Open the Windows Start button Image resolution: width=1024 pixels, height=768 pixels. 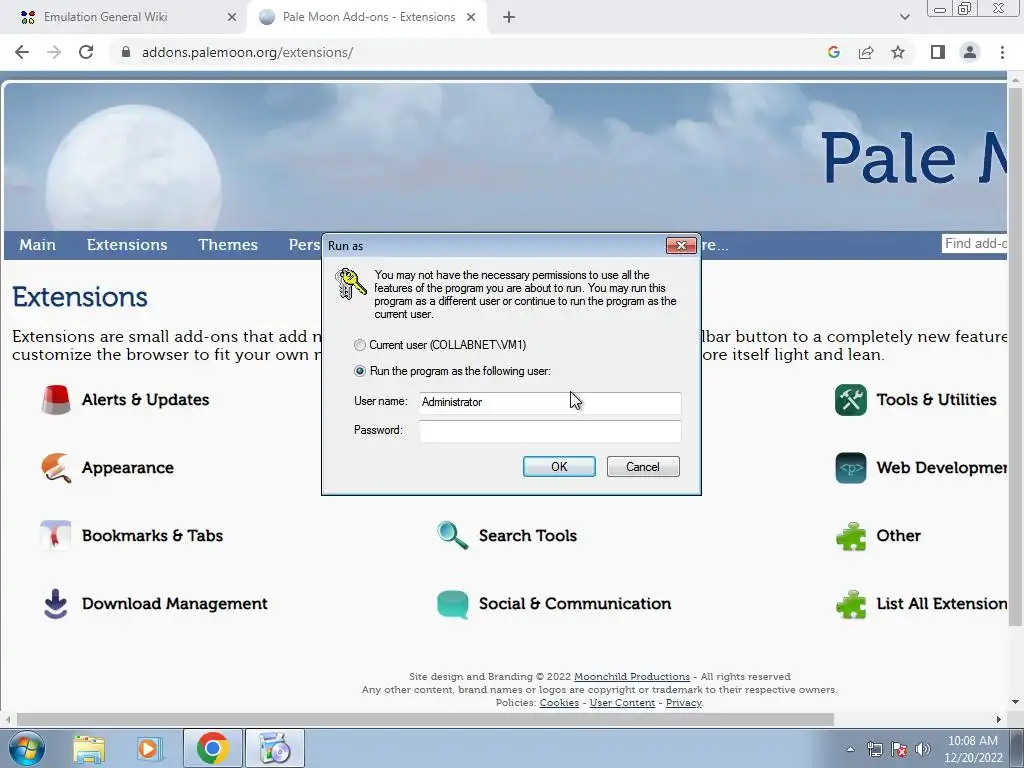click(26, 748)
